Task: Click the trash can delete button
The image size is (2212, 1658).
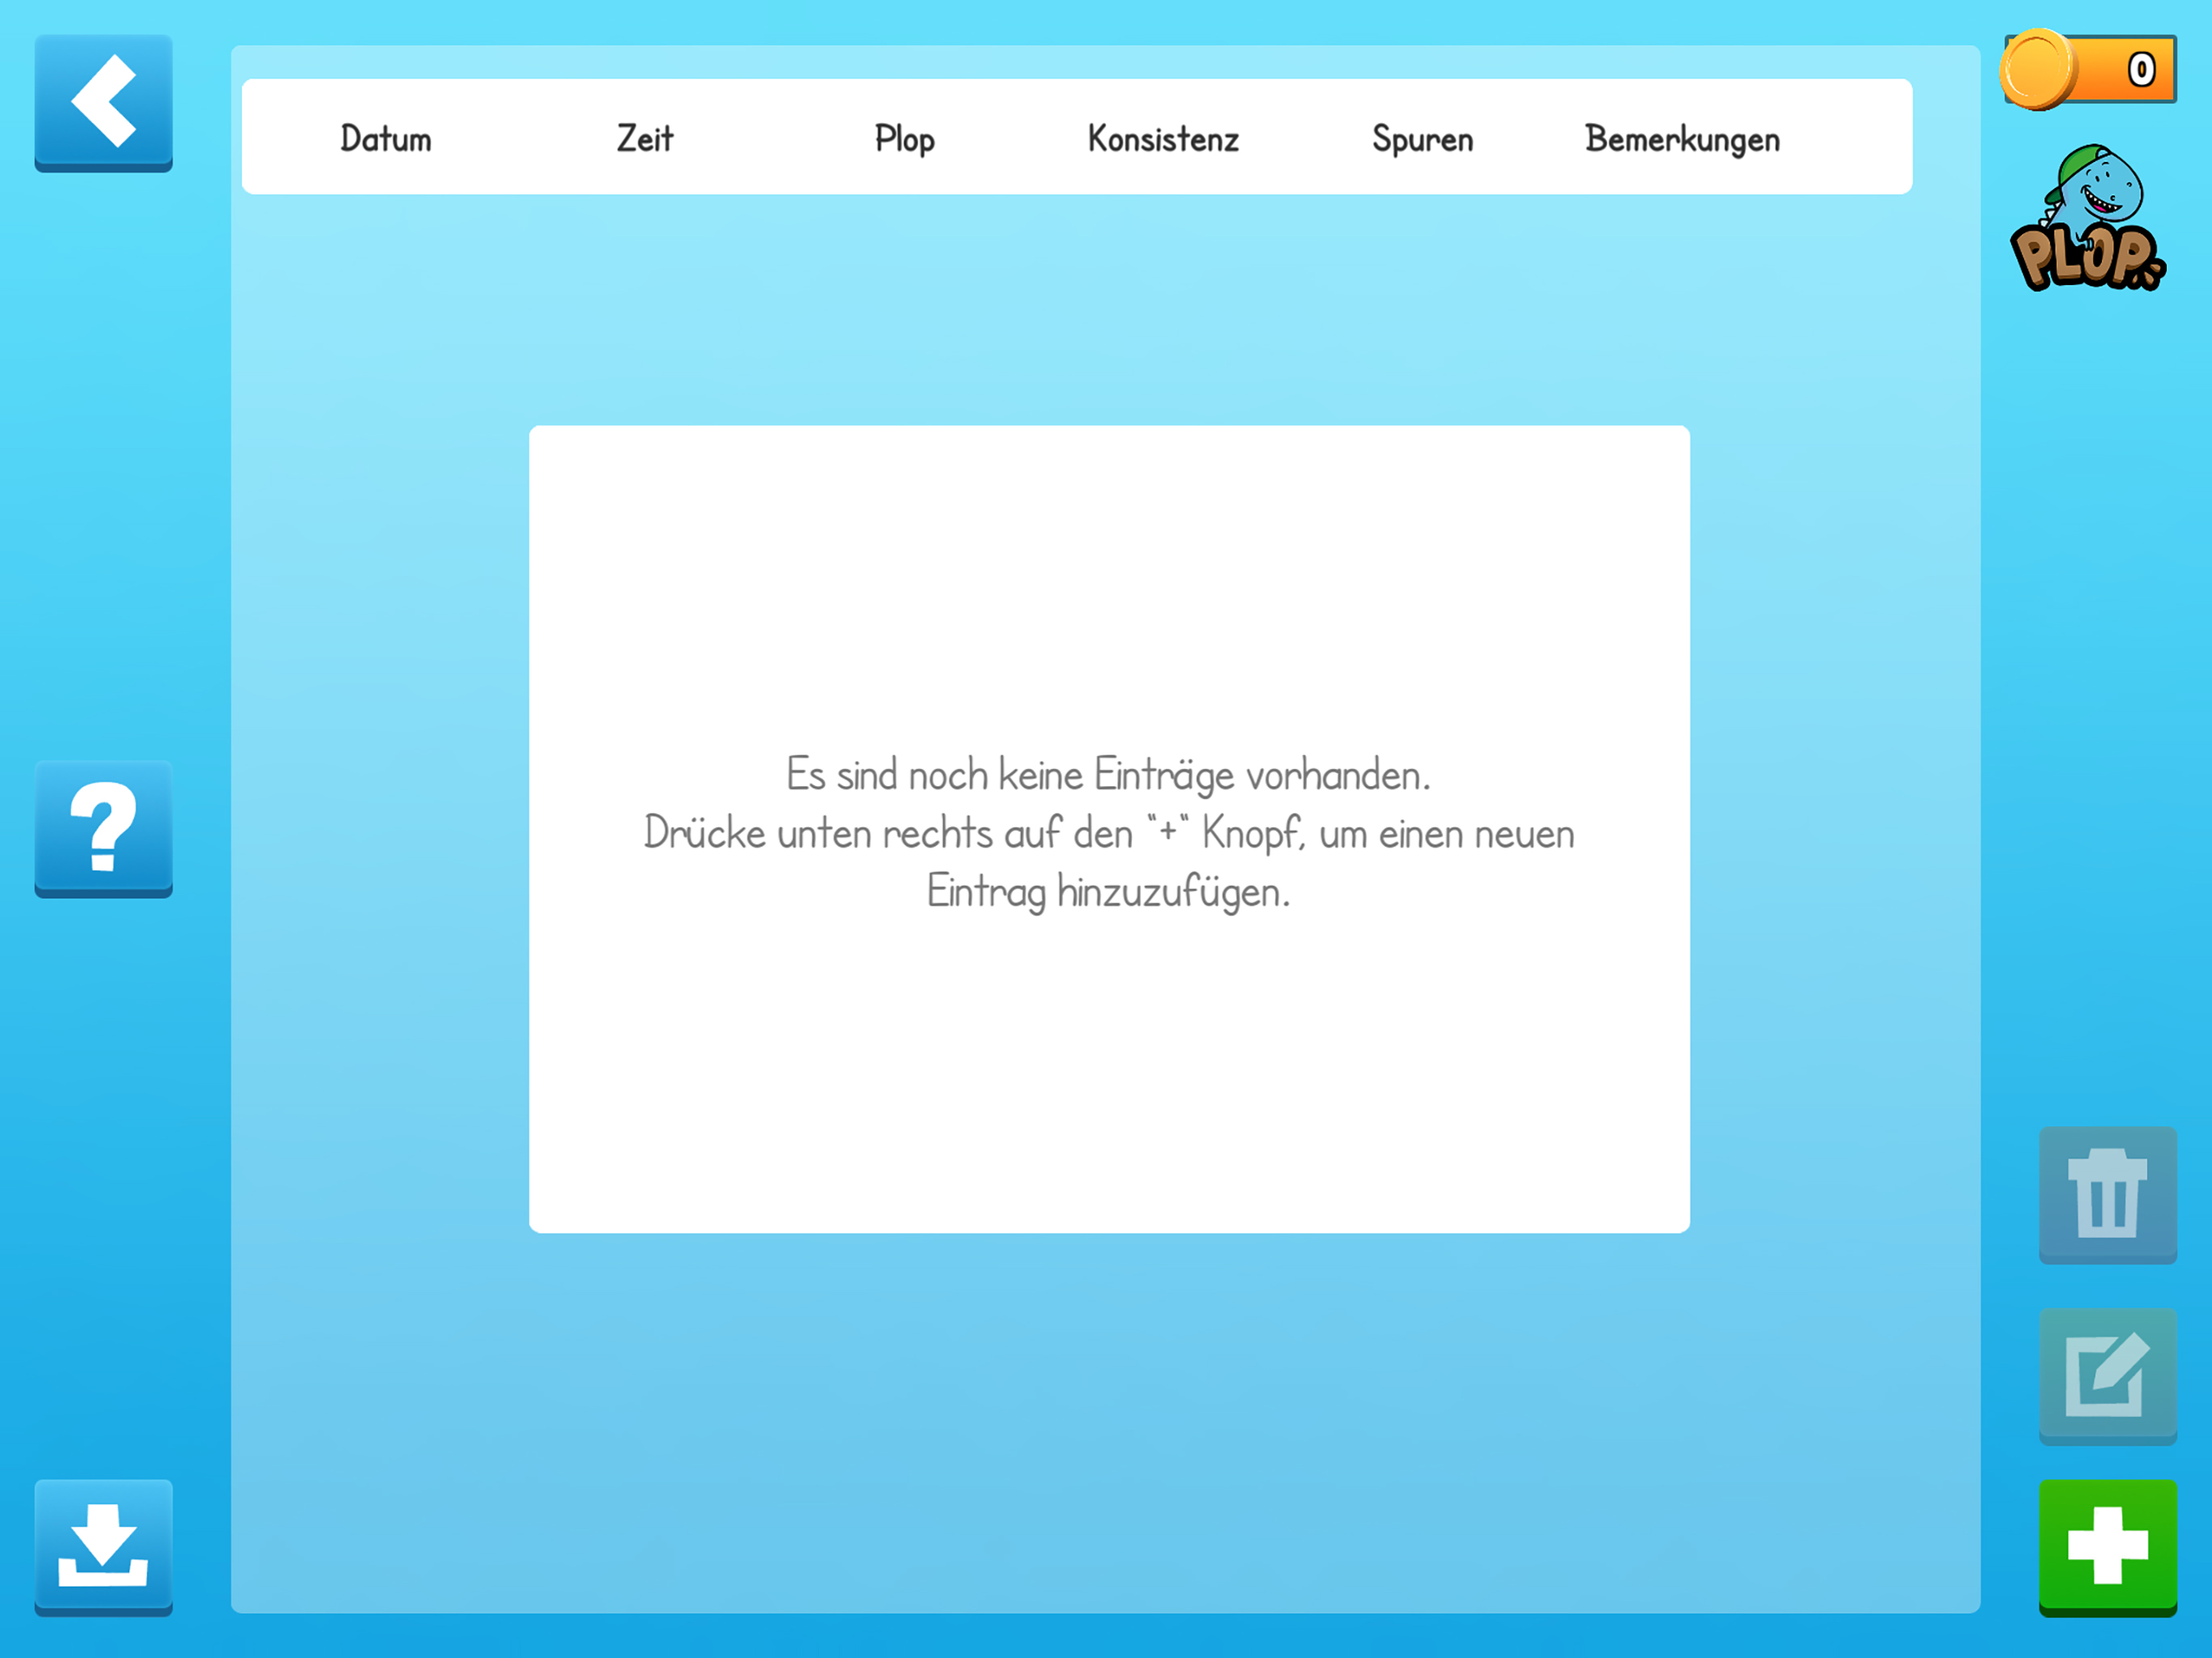Action: pos(2107,1194)
